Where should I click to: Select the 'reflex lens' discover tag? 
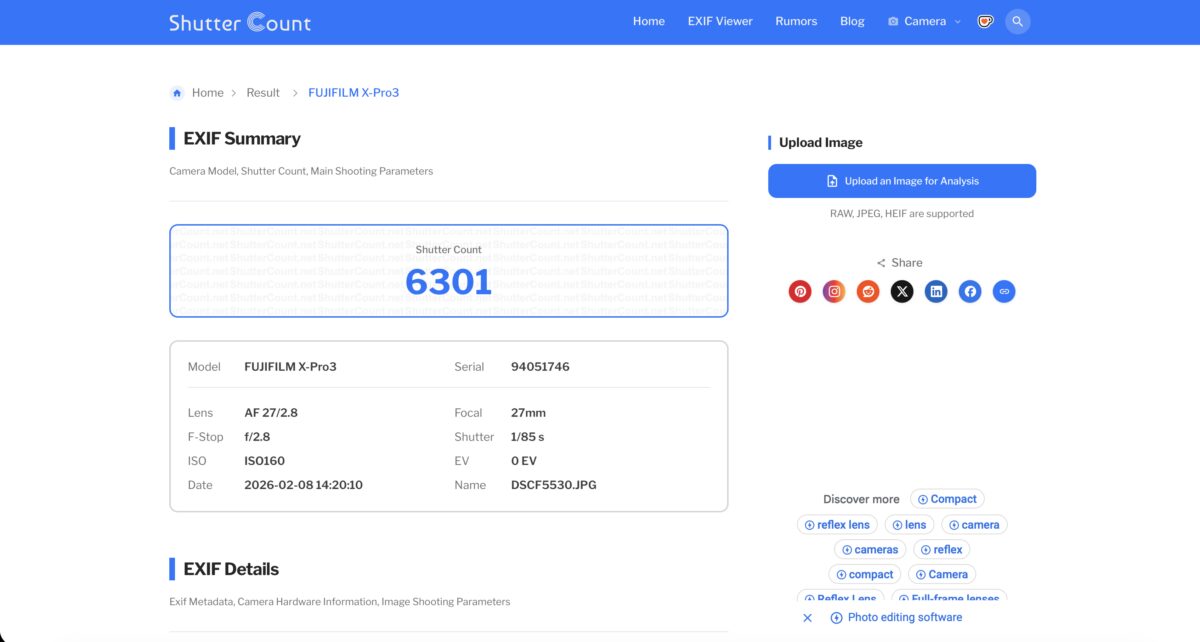pos(837,524)
